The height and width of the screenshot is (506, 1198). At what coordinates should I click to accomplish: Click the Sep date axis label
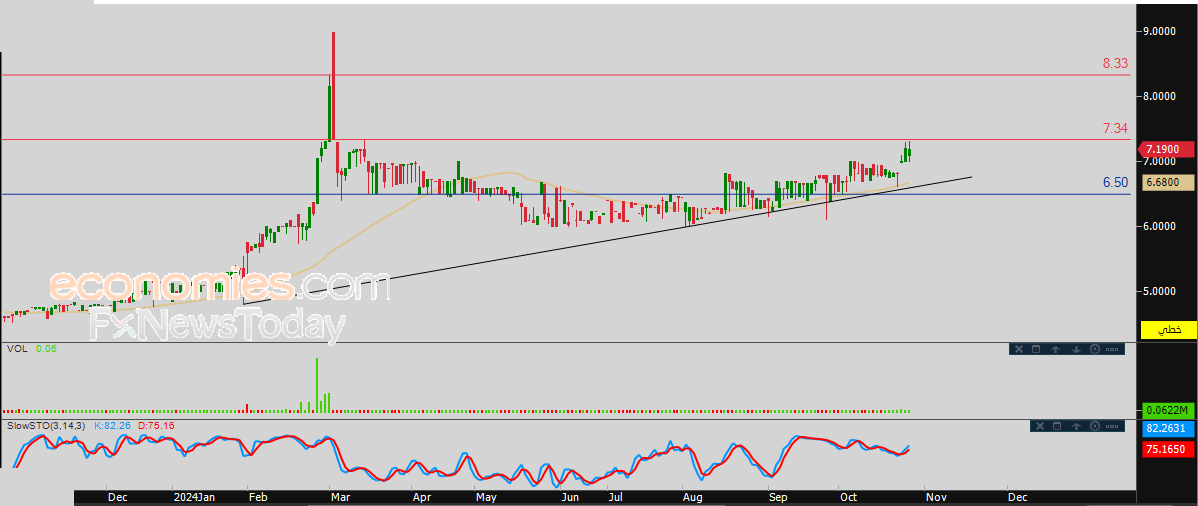click(x=779, y=498)
